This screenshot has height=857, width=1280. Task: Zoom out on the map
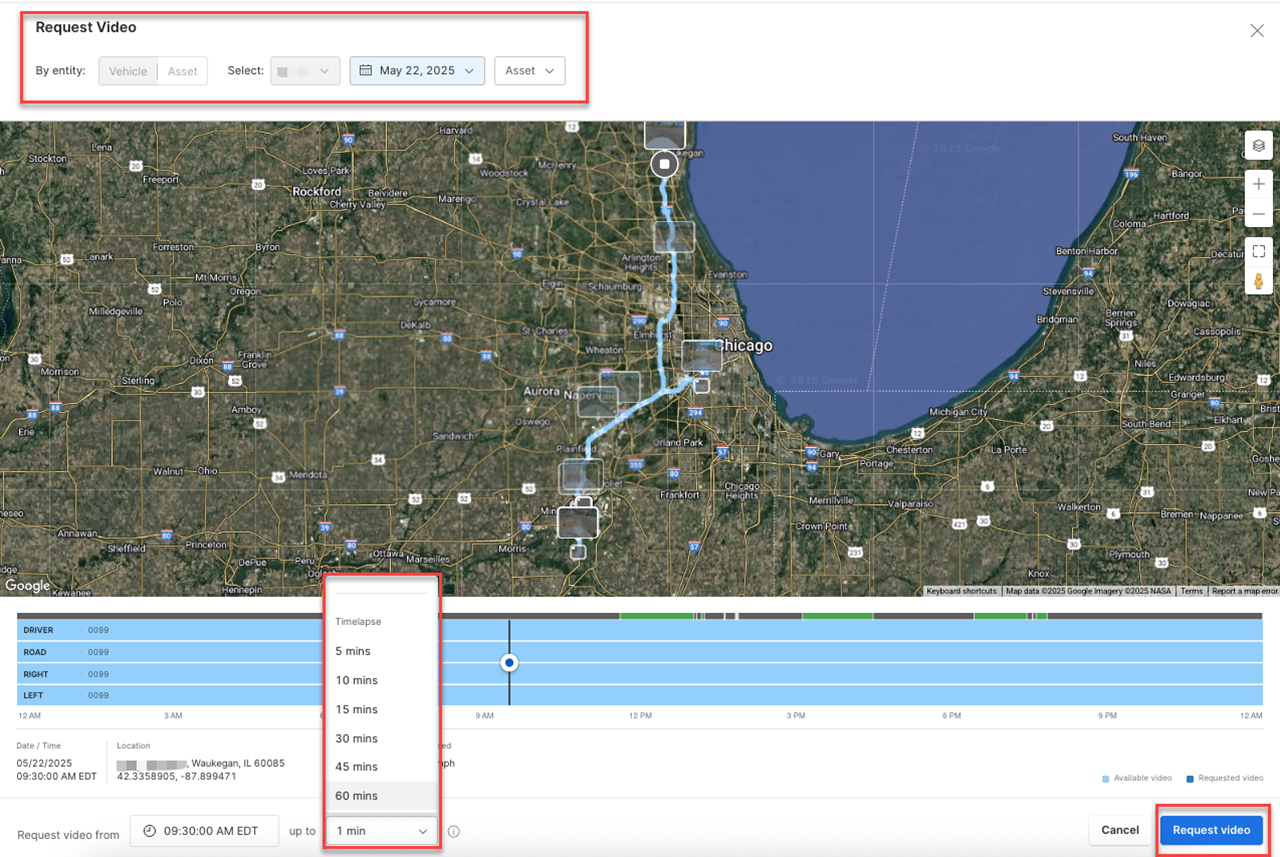(x=1258, y=214)
